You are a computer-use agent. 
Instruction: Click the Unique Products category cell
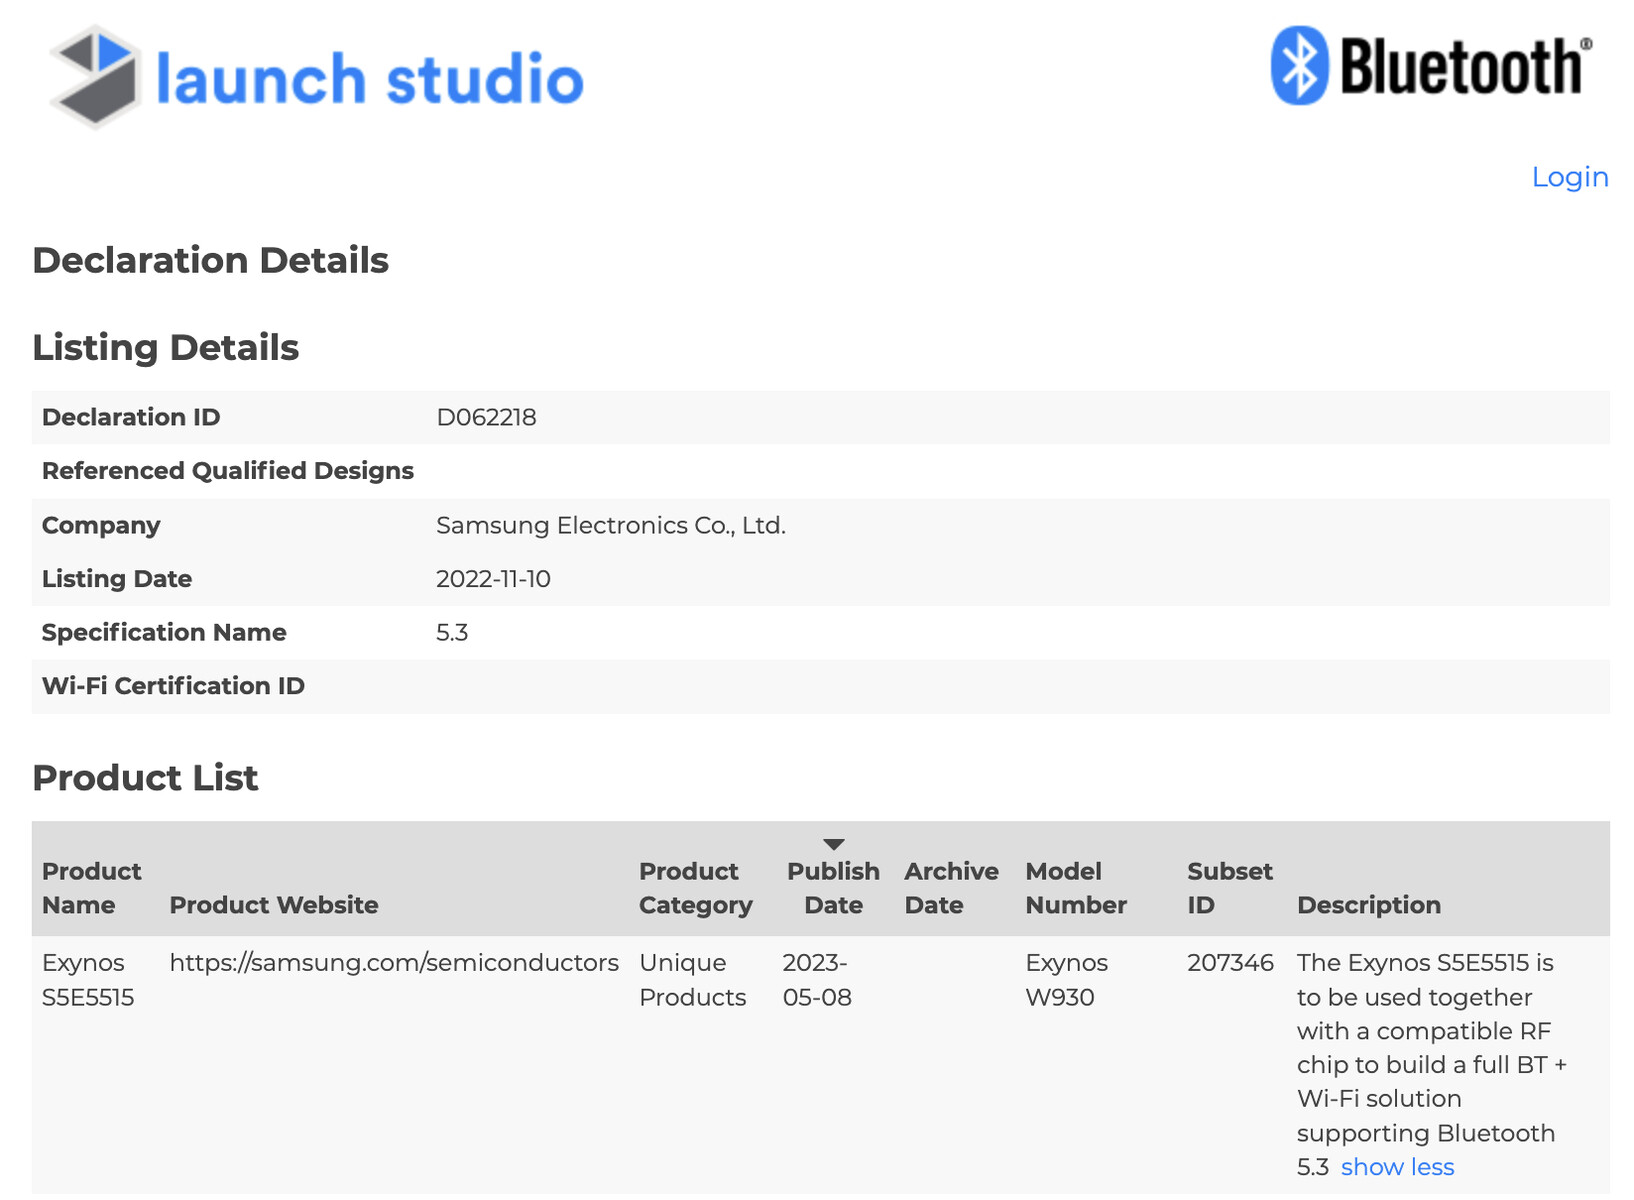coord(693,980)
